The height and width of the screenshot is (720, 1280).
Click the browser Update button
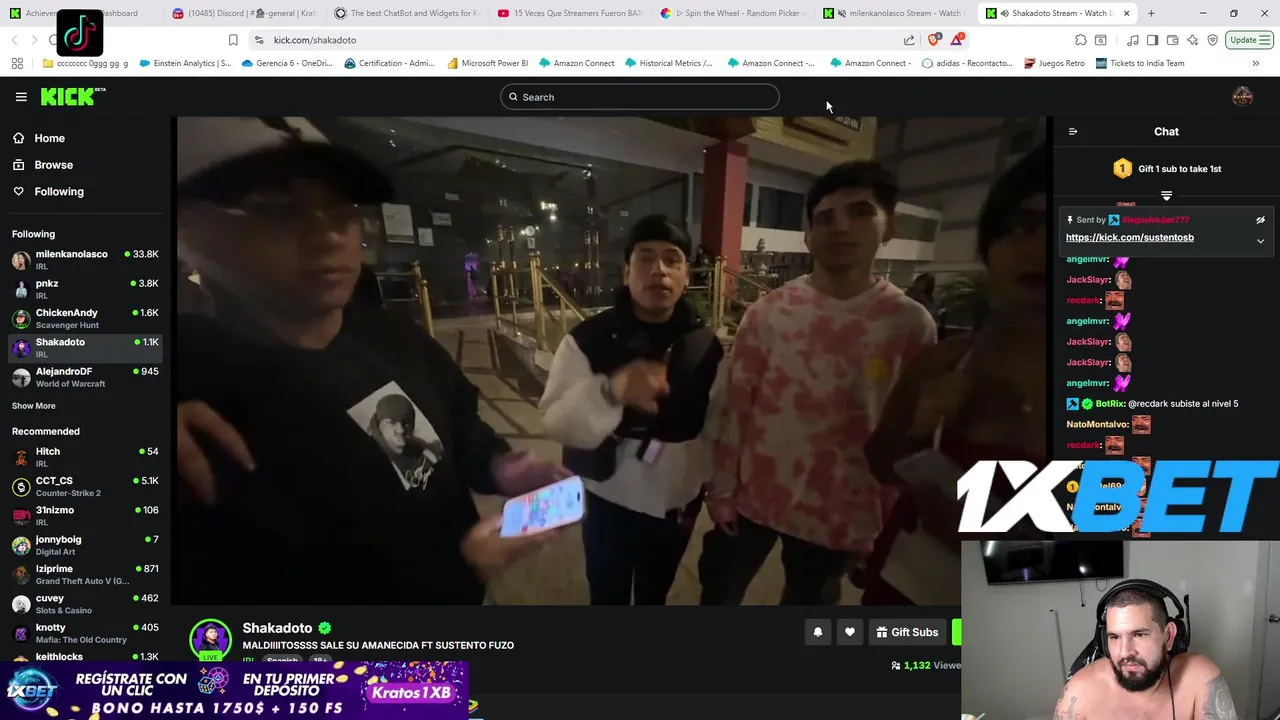1248,40
